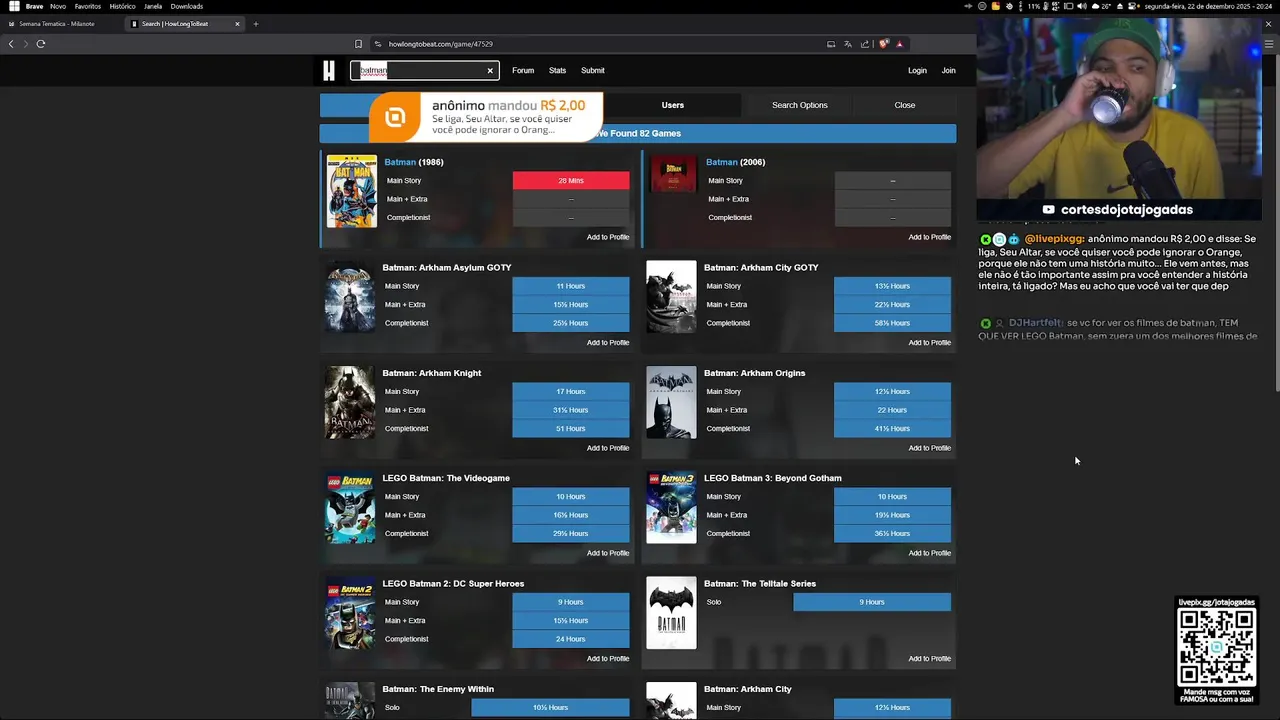Click the Windows-style start grid icon
This screenshot has width=1280, height=720.
click(14, 6)
